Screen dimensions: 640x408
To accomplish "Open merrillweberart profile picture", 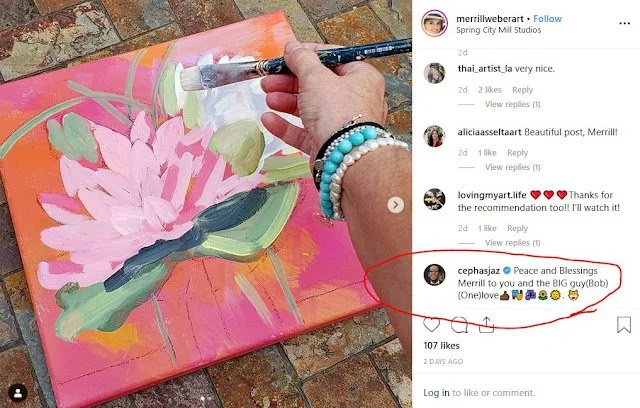I will click(434, 23).
